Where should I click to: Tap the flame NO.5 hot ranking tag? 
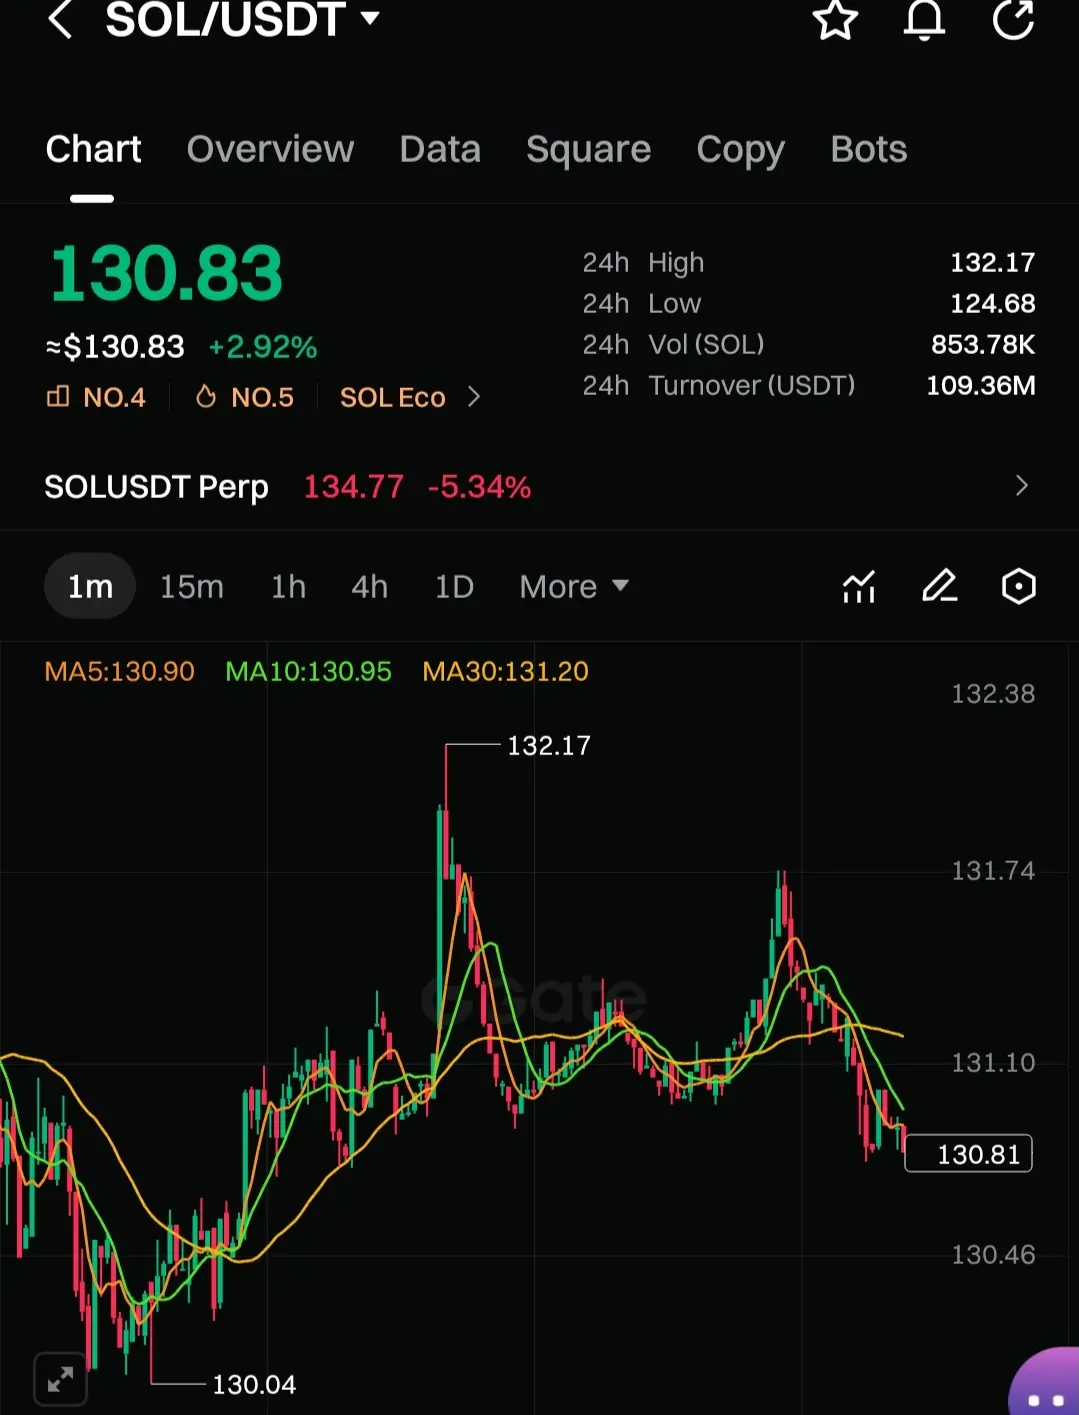click(x=244, y=397)
